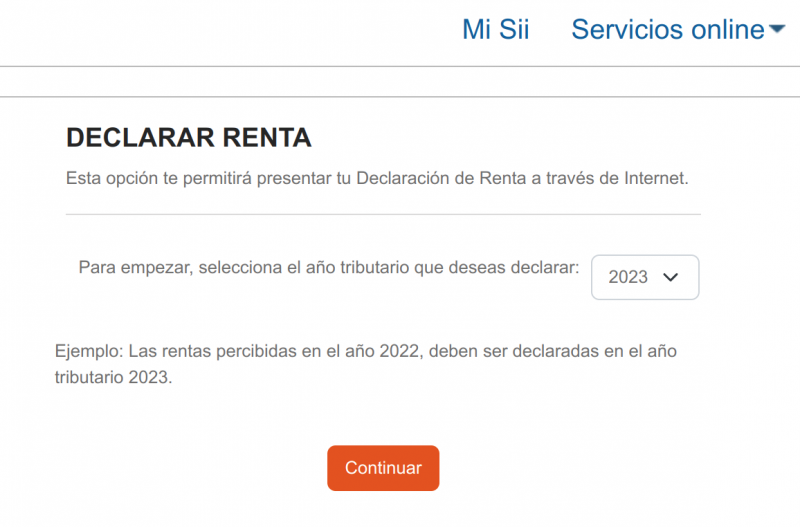Click the "Para empezar, selecciona el año" label
Screen dimensions: 800x527
click(x=328, y=268)
